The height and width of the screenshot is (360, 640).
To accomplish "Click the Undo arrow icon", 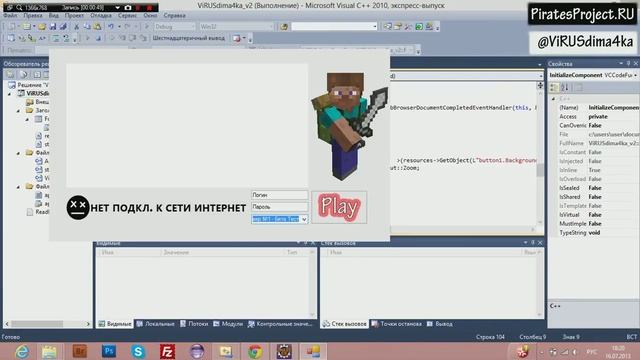I will pyautogui.click(x=111, y=27).
